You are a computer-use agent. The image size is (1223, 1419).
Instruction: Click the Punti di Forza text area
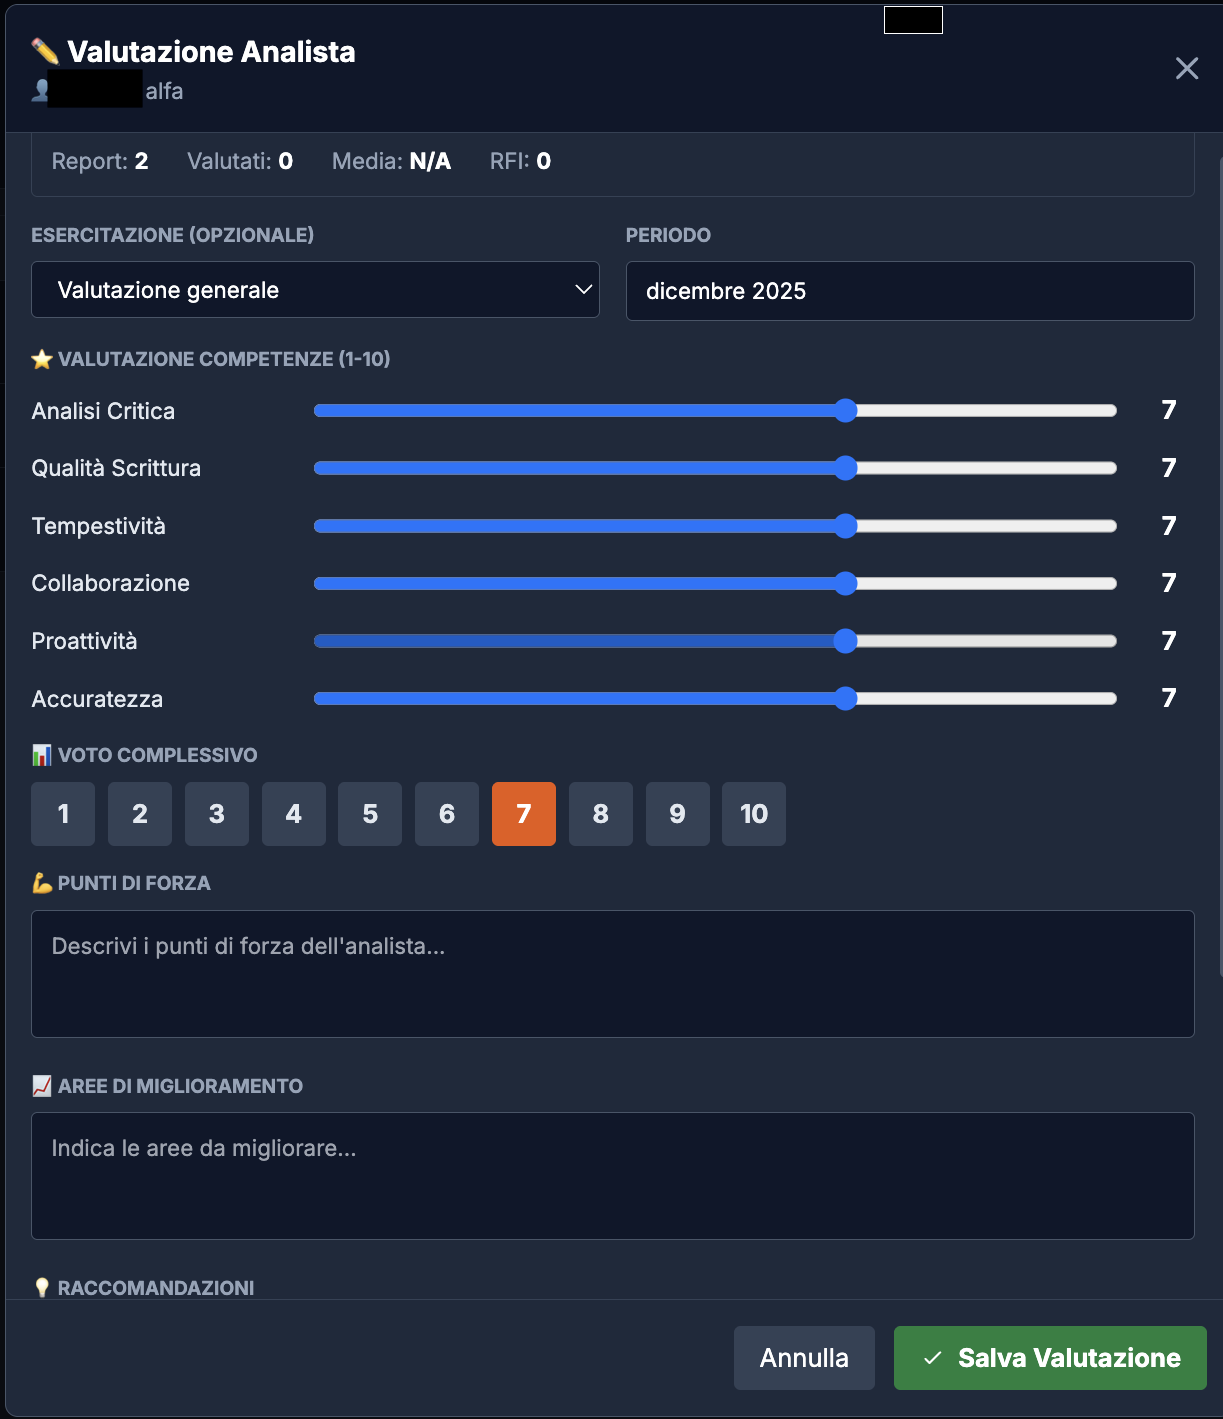tap(612, 973)
